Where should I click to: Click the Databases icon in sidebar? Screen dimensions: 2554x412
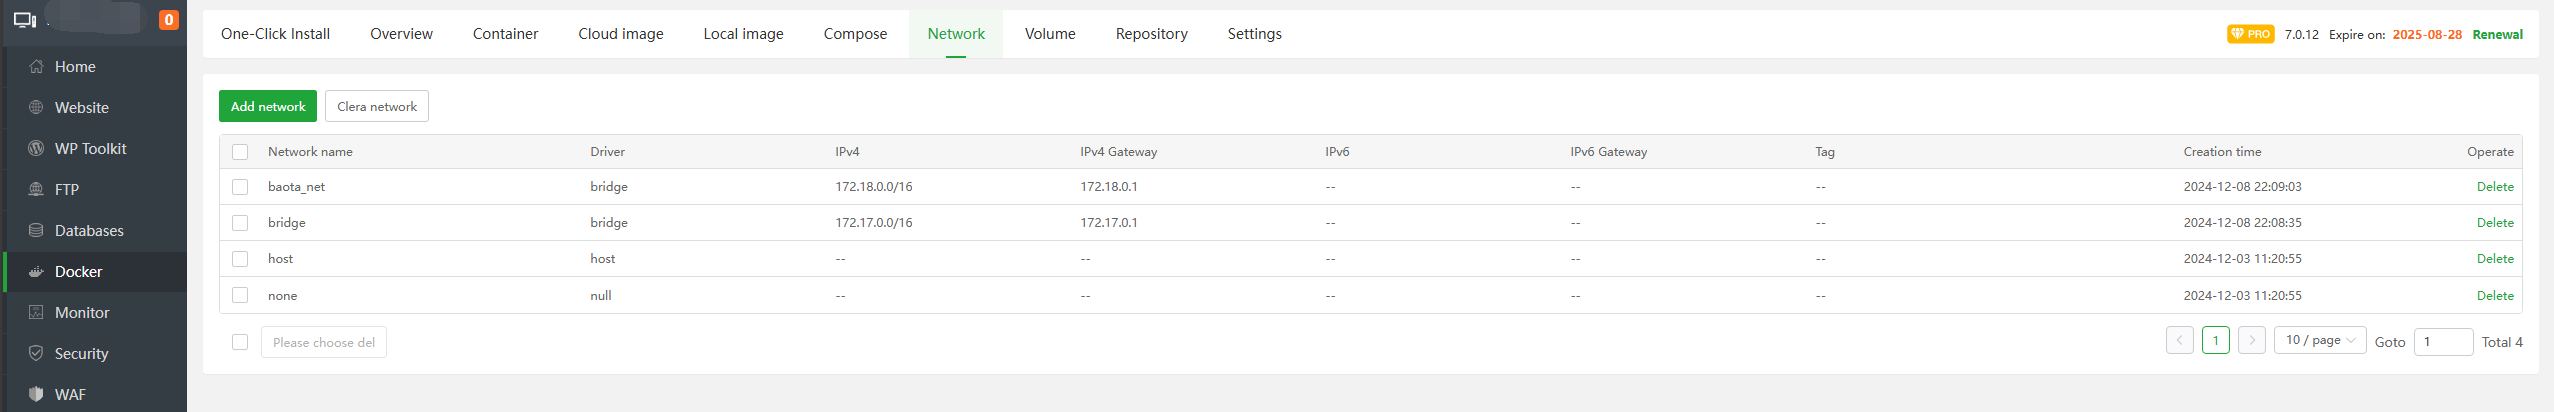(36, 230)
